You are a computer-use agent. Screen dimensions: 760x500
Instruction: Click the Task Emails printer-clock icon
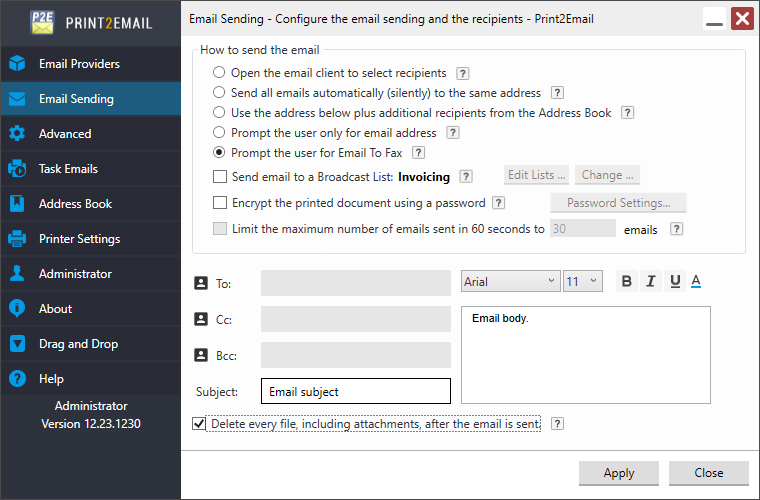pyautogui.click(x=17, y=169)
